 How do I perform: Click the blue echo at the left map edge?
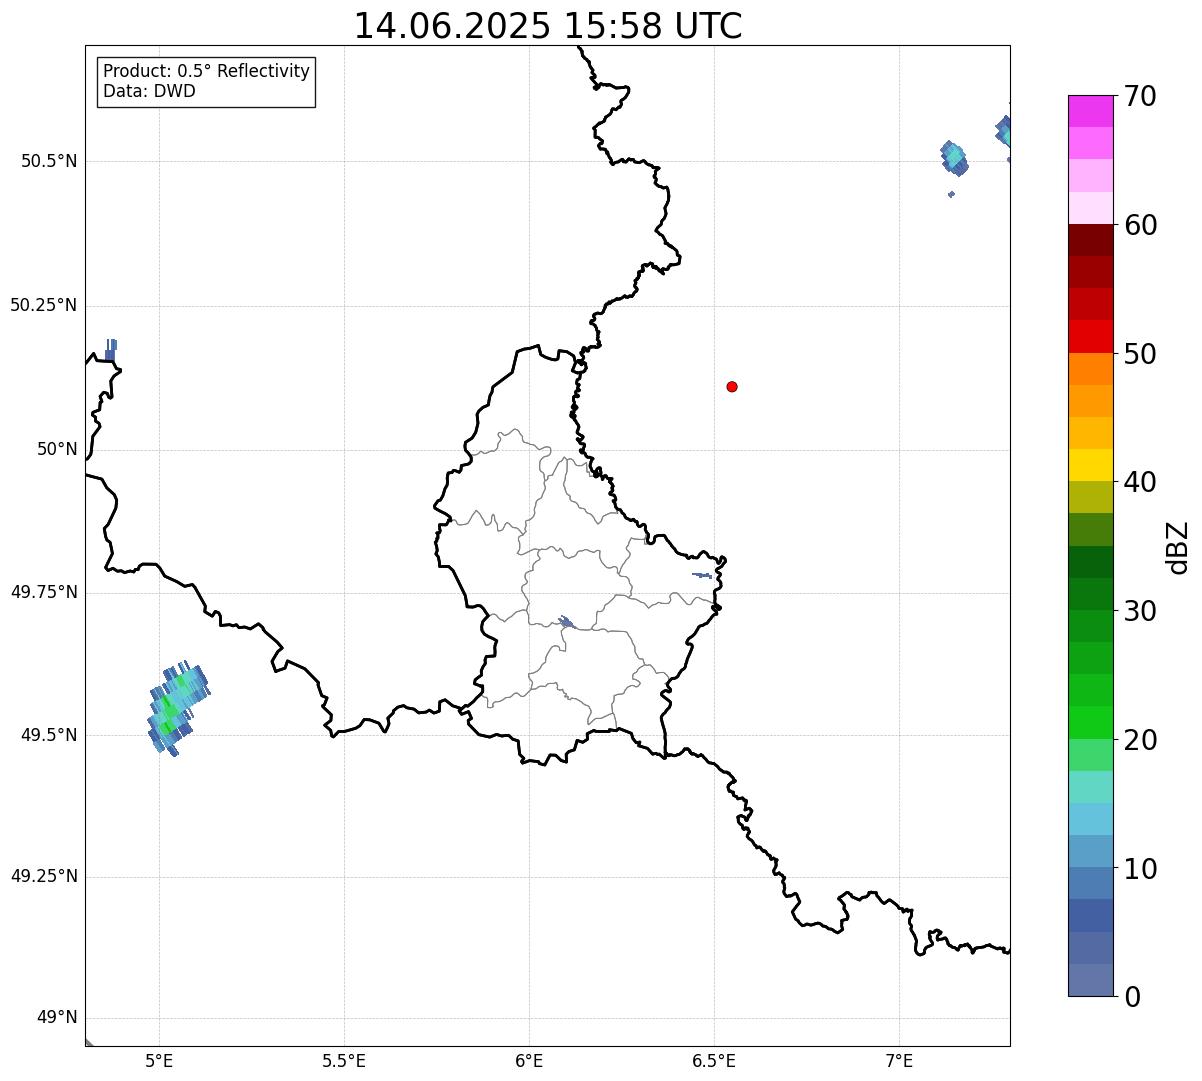pyautogui.click(x=110, y=350)
